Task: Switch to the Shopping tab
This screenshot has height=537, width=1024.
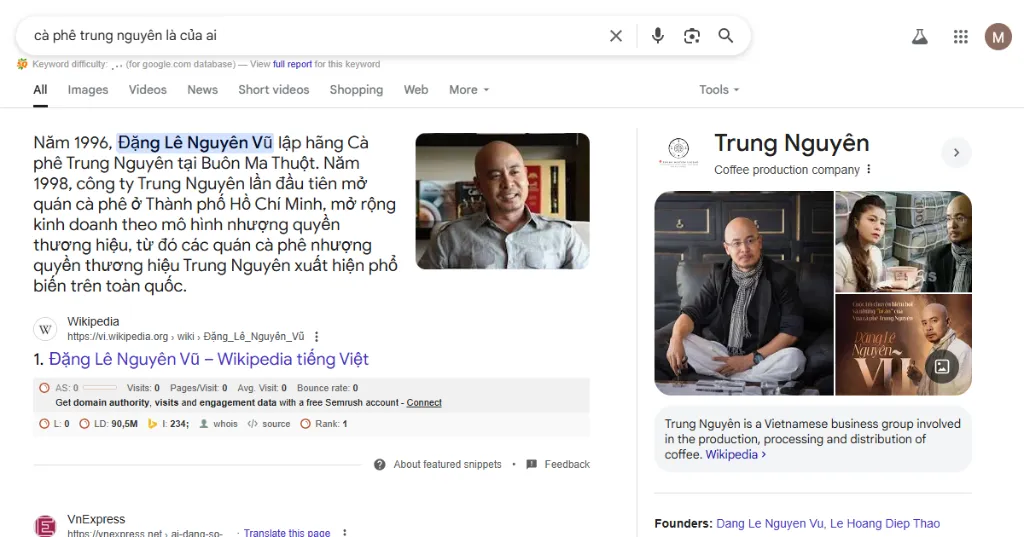Action: [x=357, y=90]
